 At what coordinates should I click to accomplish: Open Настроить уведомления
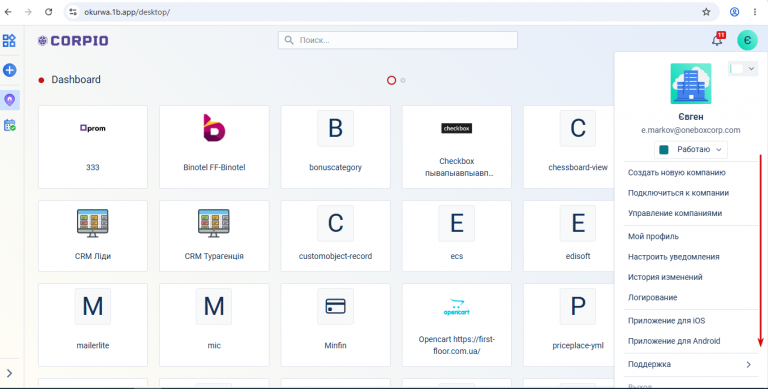click(x=673, y=257)
